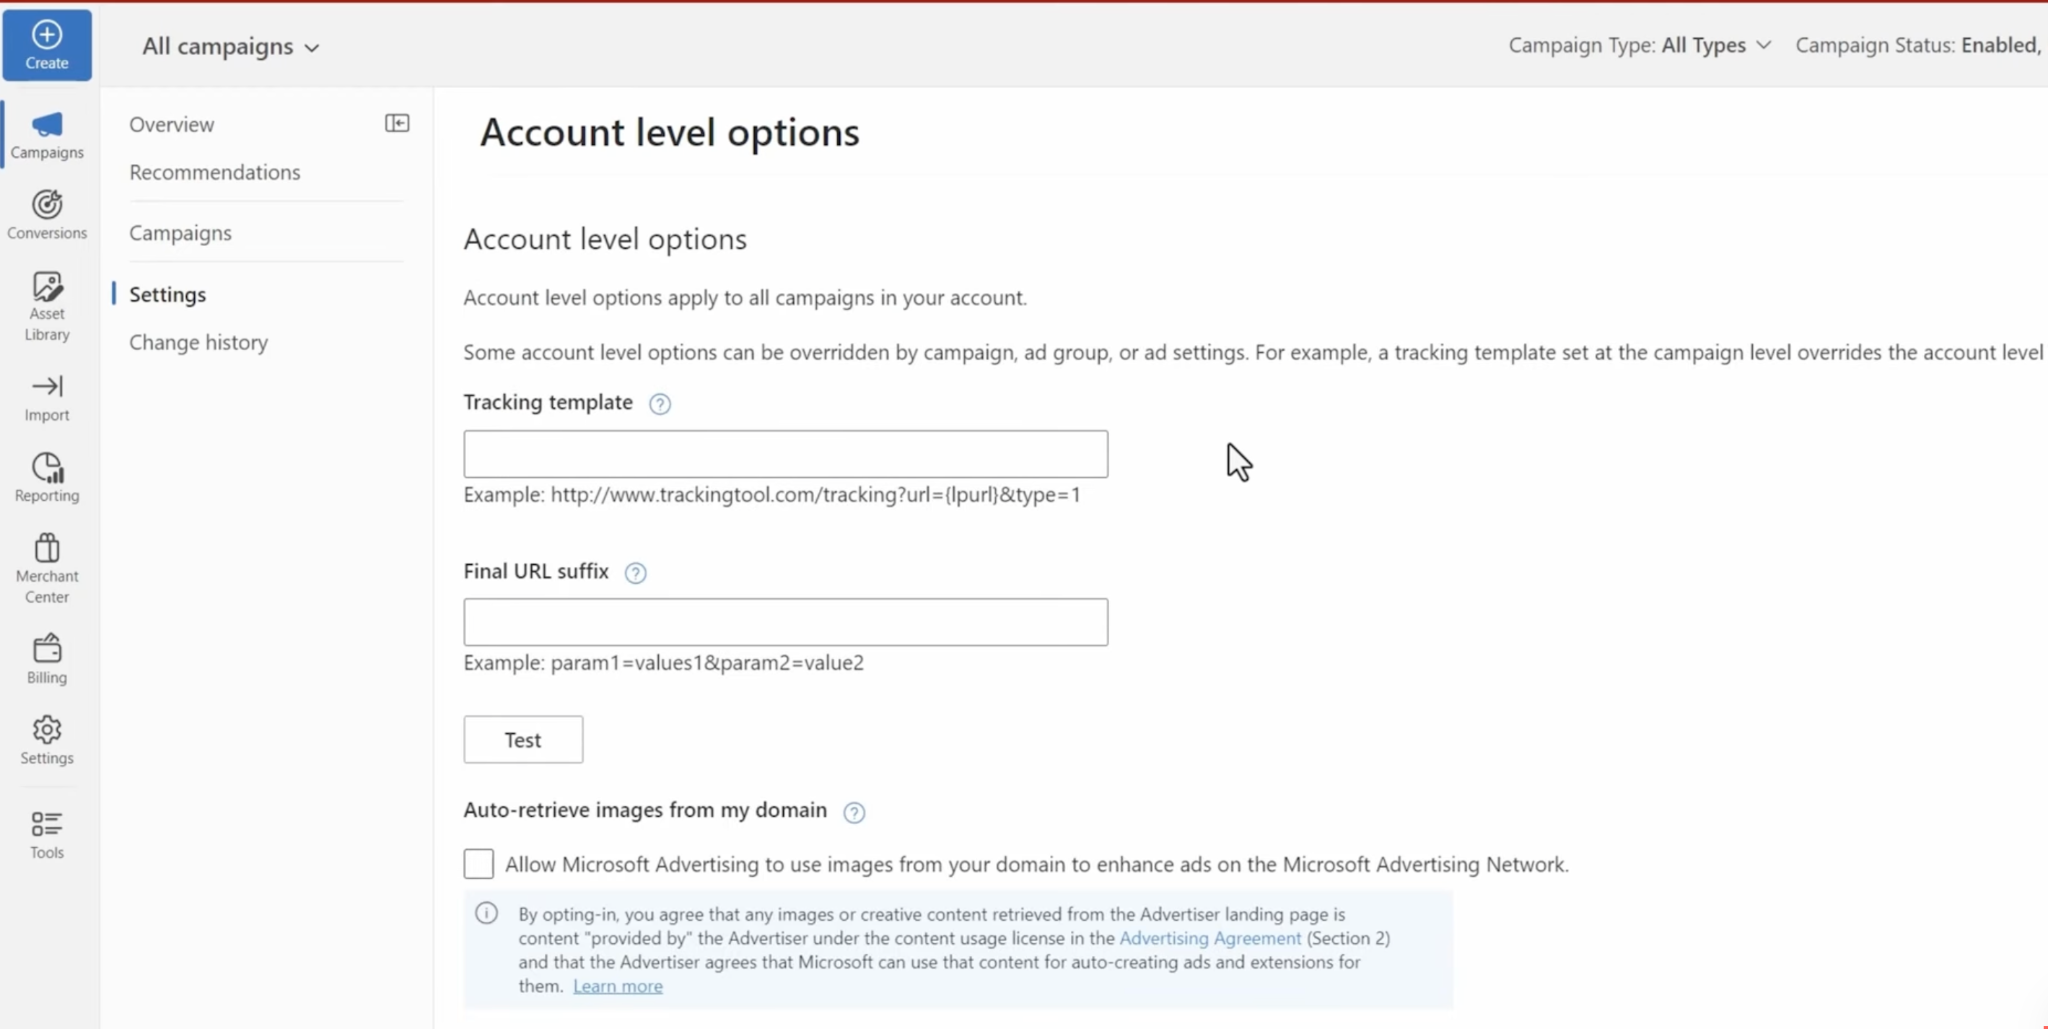
Task: Enable auto-retrieve images from domain checkbox
Action: click(x=479, y=864)
